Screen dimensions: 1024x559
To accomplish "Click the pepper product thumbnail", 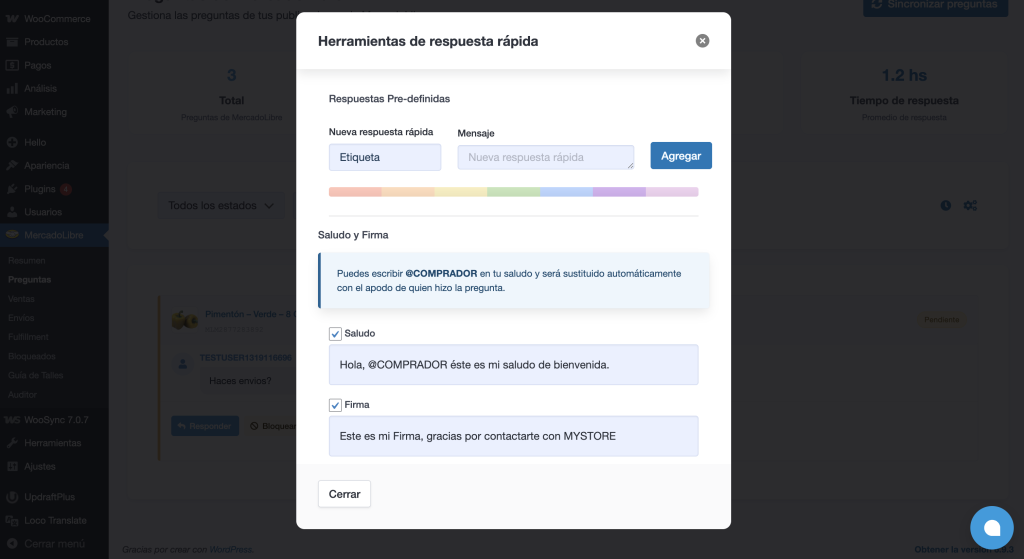I will (185, 320).
